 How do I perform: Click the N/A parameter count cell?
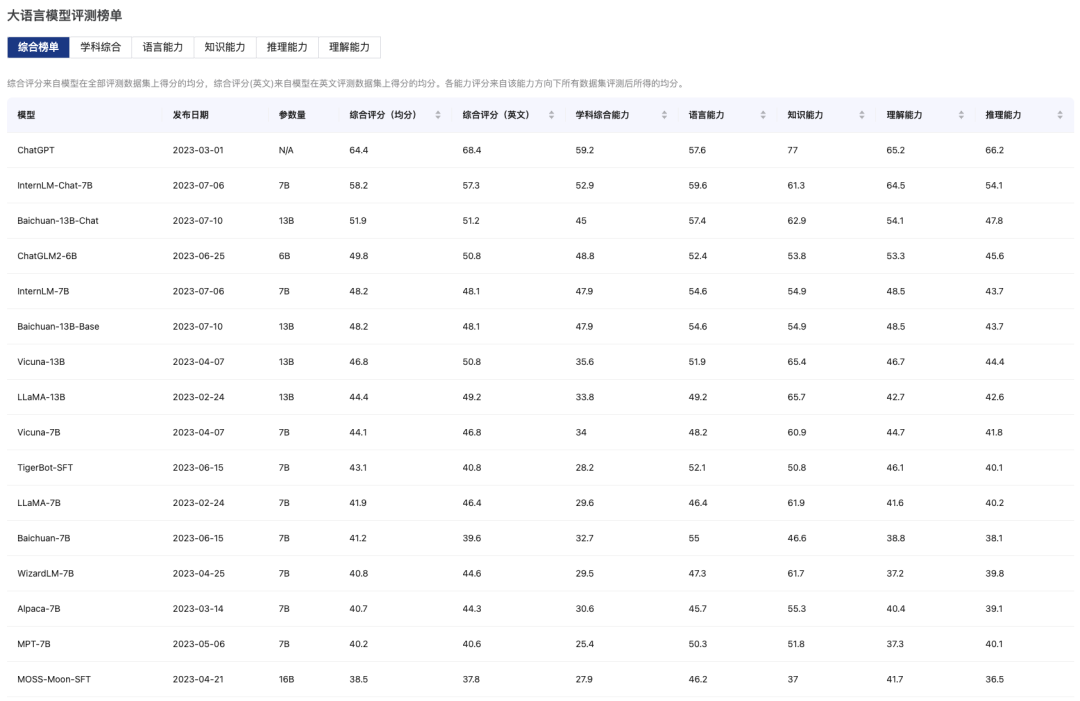click(x=286, y=150)
